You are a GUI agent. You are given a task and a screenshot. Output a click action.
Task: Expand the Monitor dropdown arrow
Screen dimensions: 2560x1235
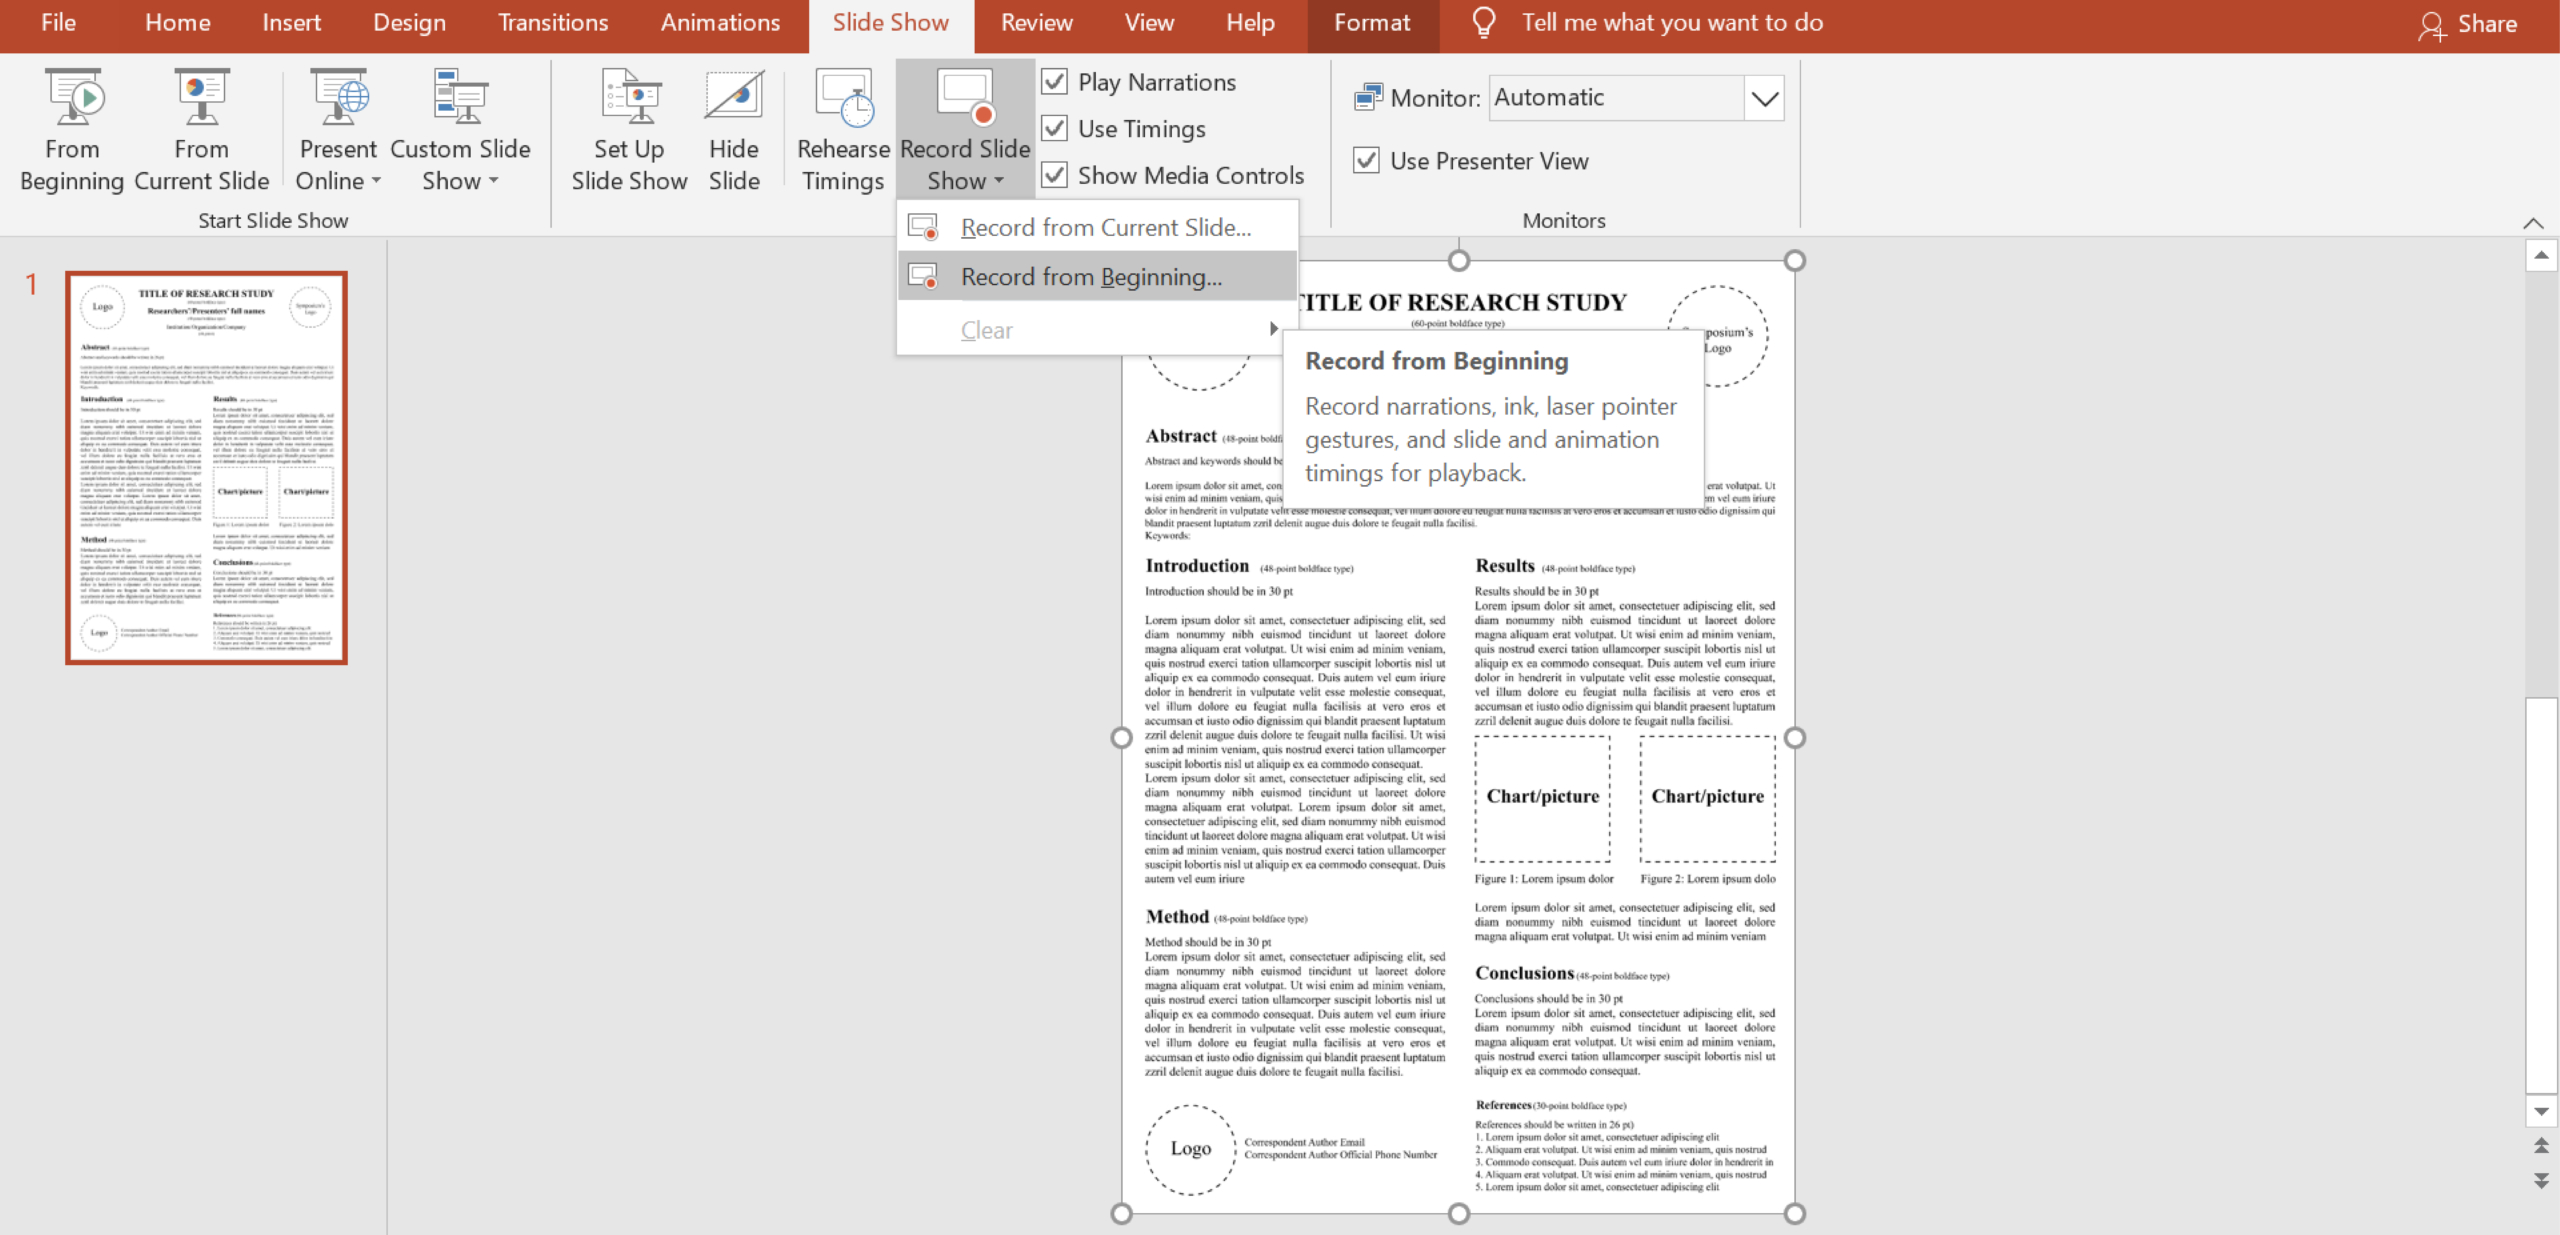[1764, 98]
